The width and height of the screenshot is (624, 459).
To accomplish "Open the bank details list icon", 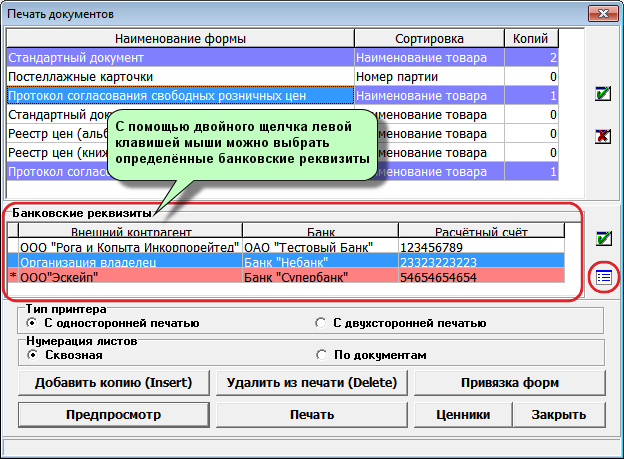I will (604, 277).
